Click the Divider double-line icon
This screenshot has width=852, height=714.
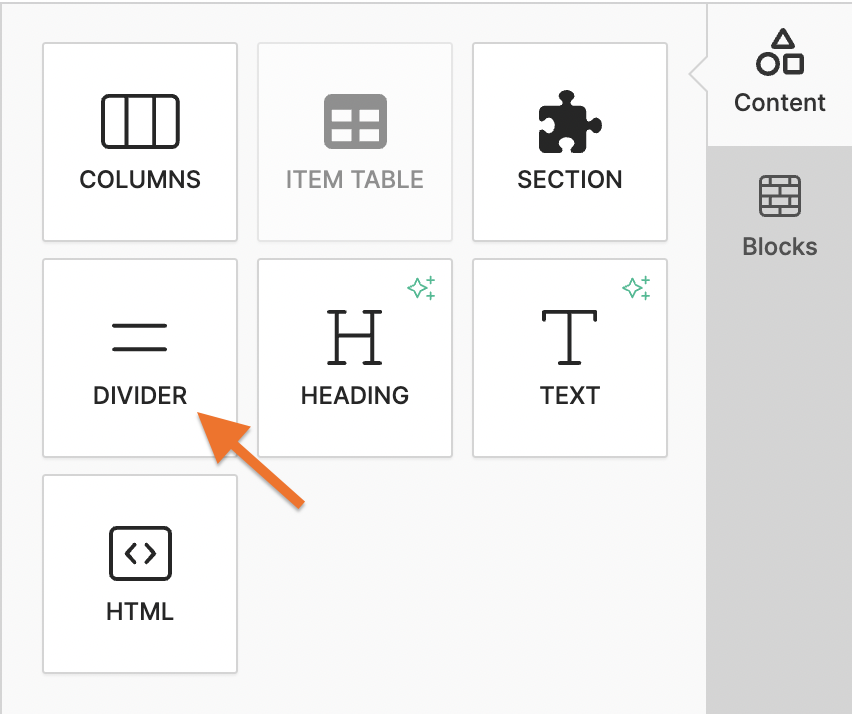pos(140,337)
